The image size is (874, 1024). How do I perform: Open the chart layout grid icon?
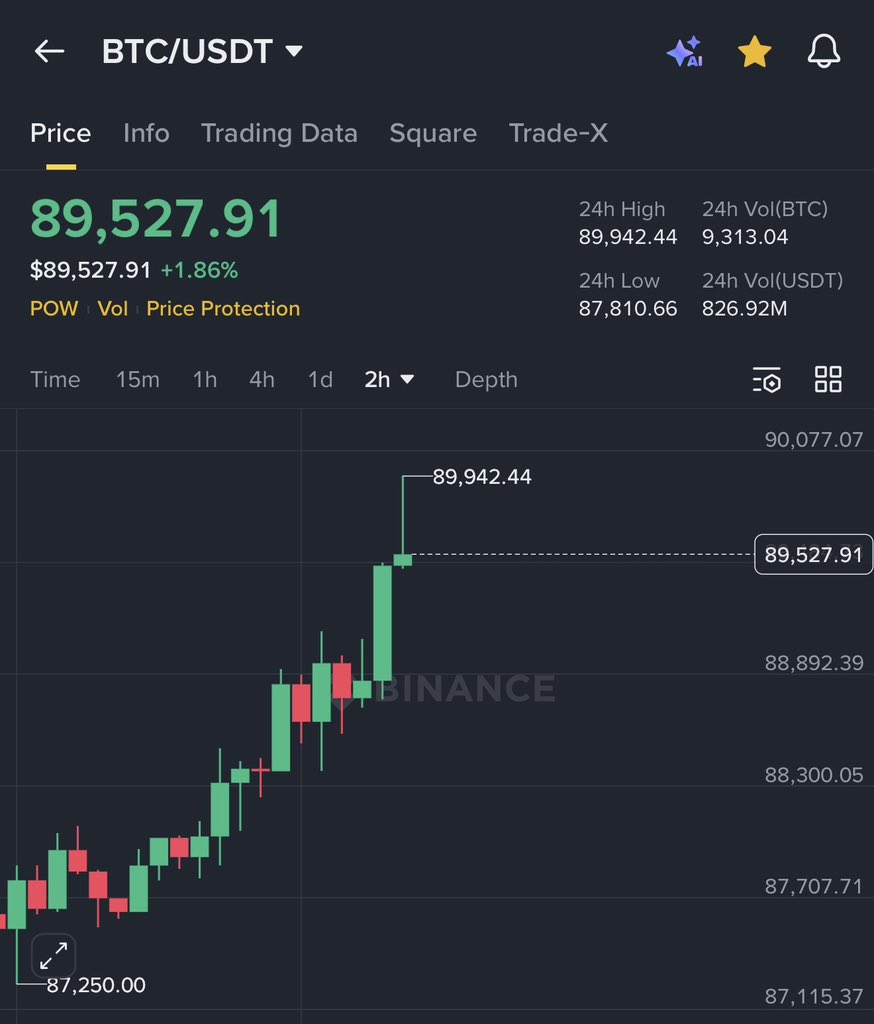click(828, 380)
